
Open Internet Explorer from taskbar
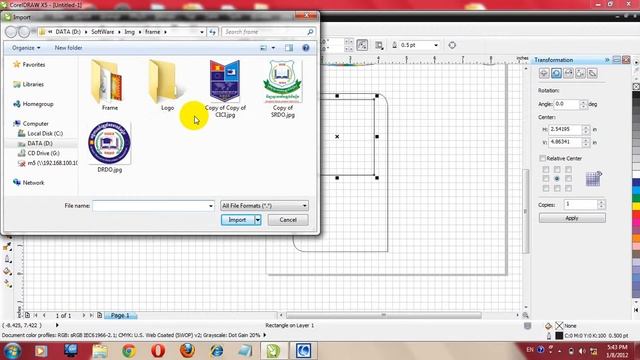216,351
